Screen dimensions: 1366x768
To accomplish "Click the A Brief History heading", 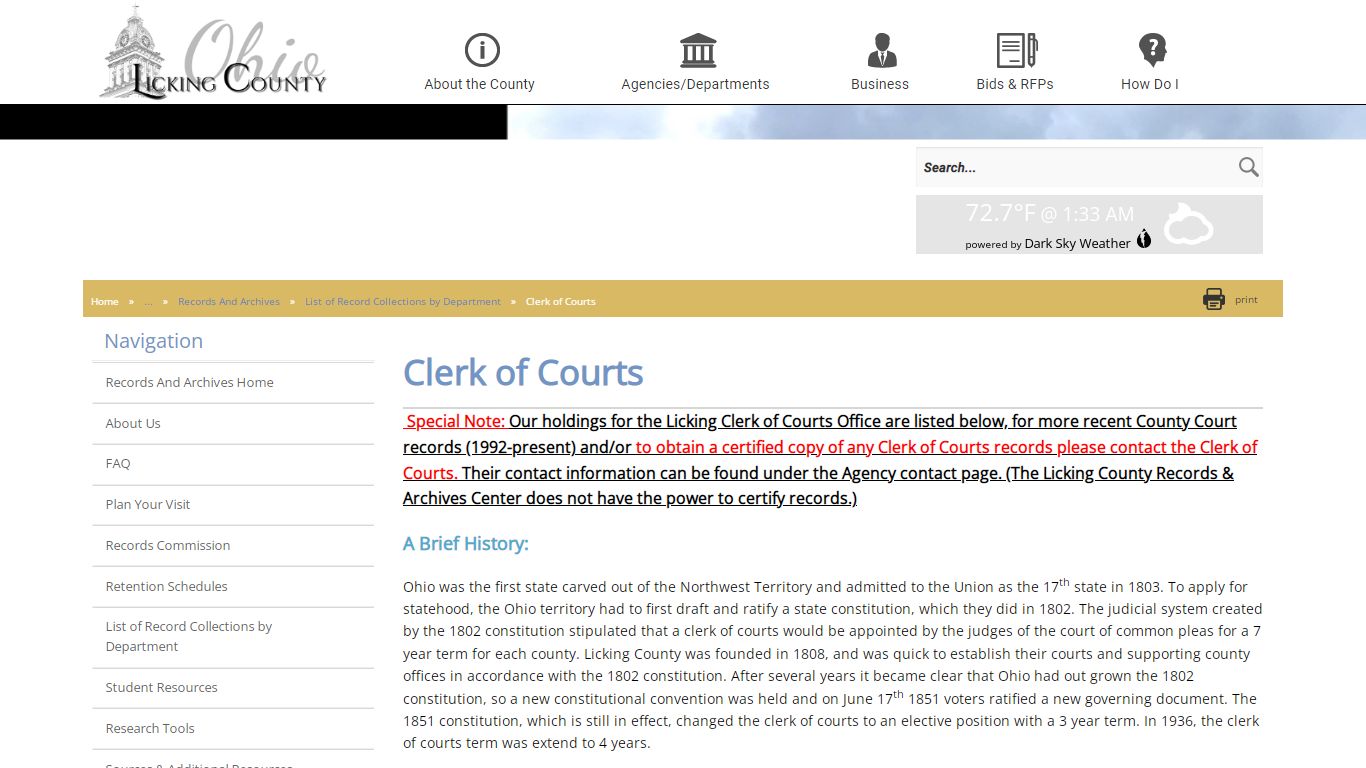I will click(x=466, y=544).
